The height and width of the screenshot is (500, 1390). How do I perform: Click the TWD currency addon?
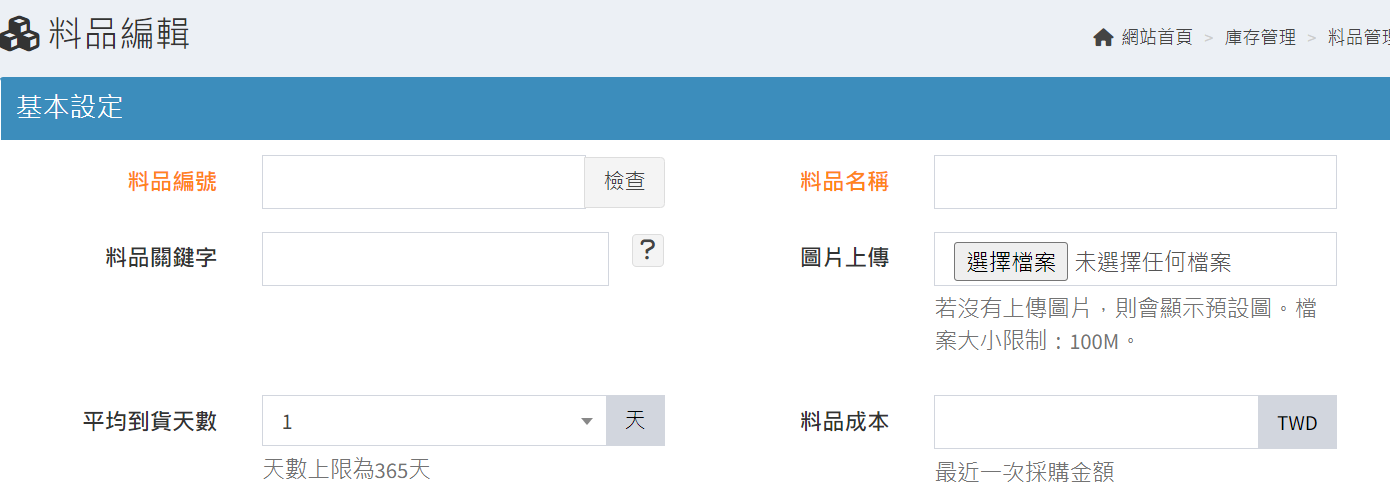coord(1297,422)
